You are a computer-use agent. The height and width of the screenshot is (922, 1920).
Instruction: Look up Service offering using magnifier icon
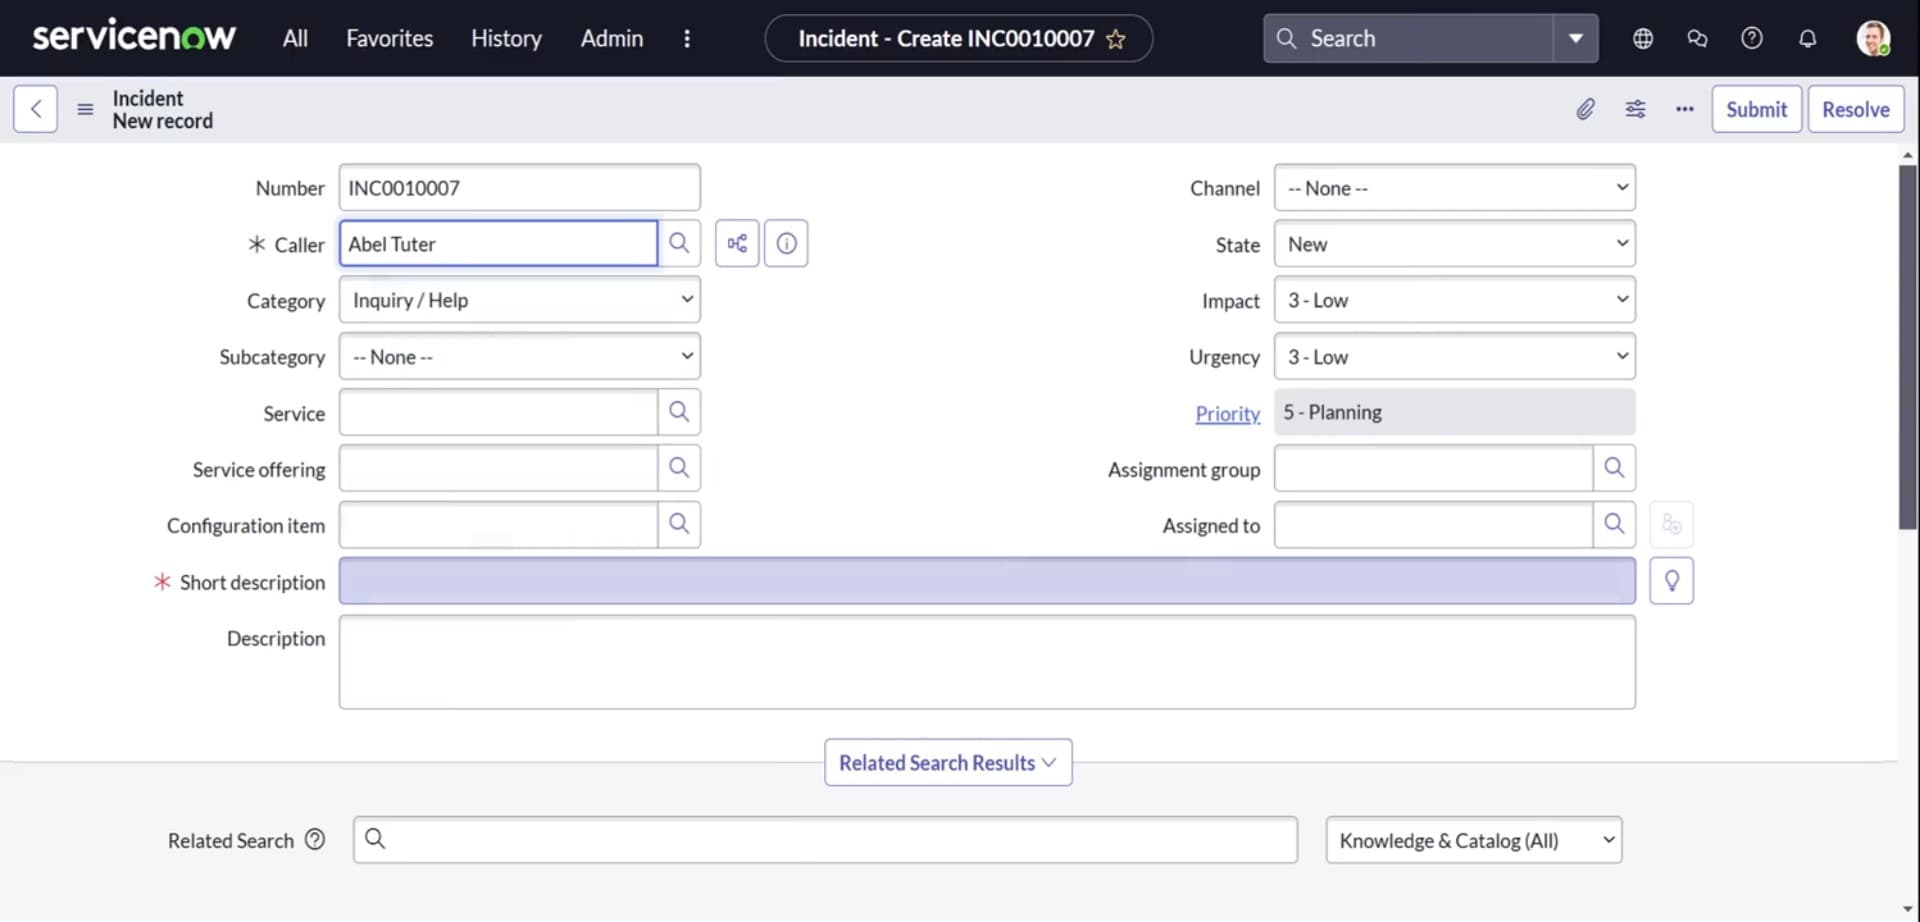click(x=679, y=468)
